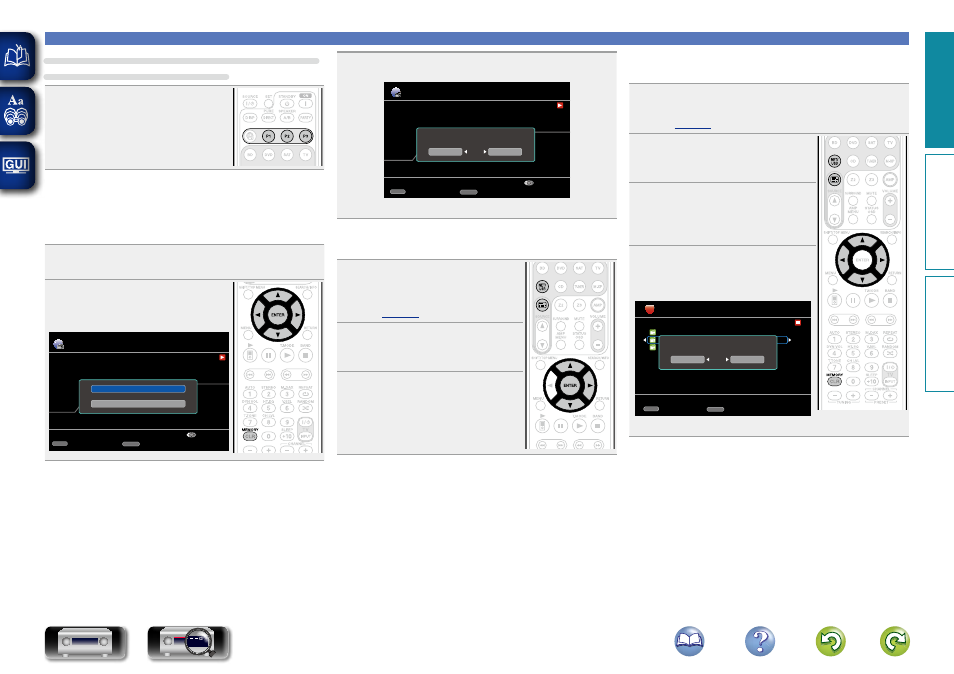Select the blue highlighted option in the left screen dialog
The image size is (954, 674).
click(x=137, y=389)
